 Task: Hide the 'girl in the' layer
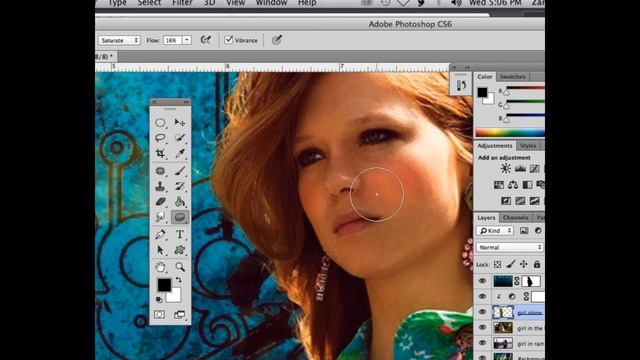tap(482, 328)
